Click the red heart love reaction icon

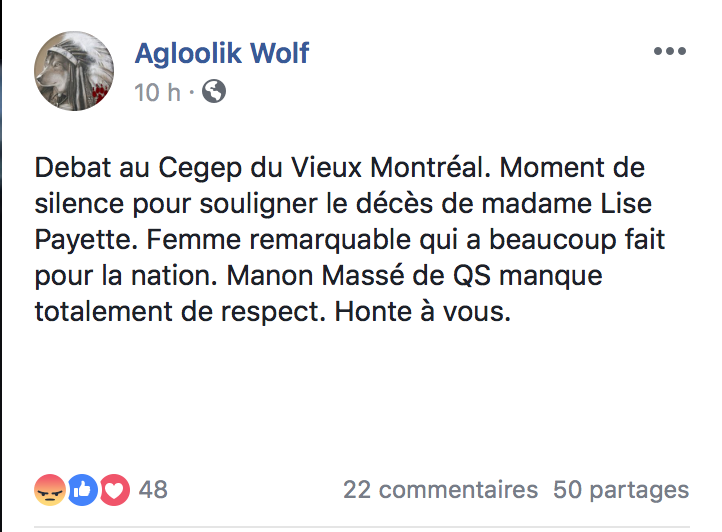pos(115,489)
